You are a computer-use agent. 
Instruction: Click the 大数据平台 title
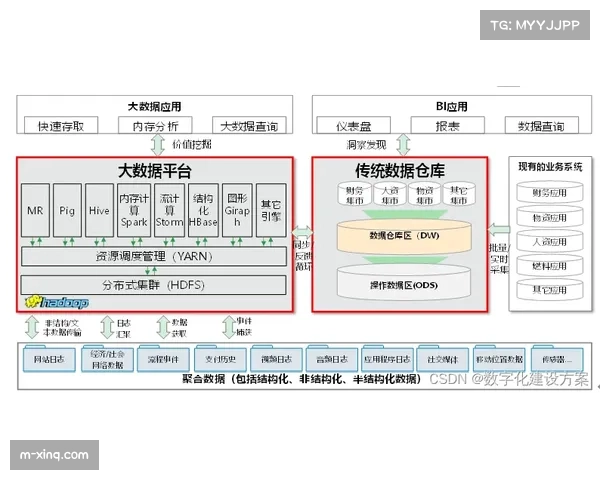coord(155,171)
